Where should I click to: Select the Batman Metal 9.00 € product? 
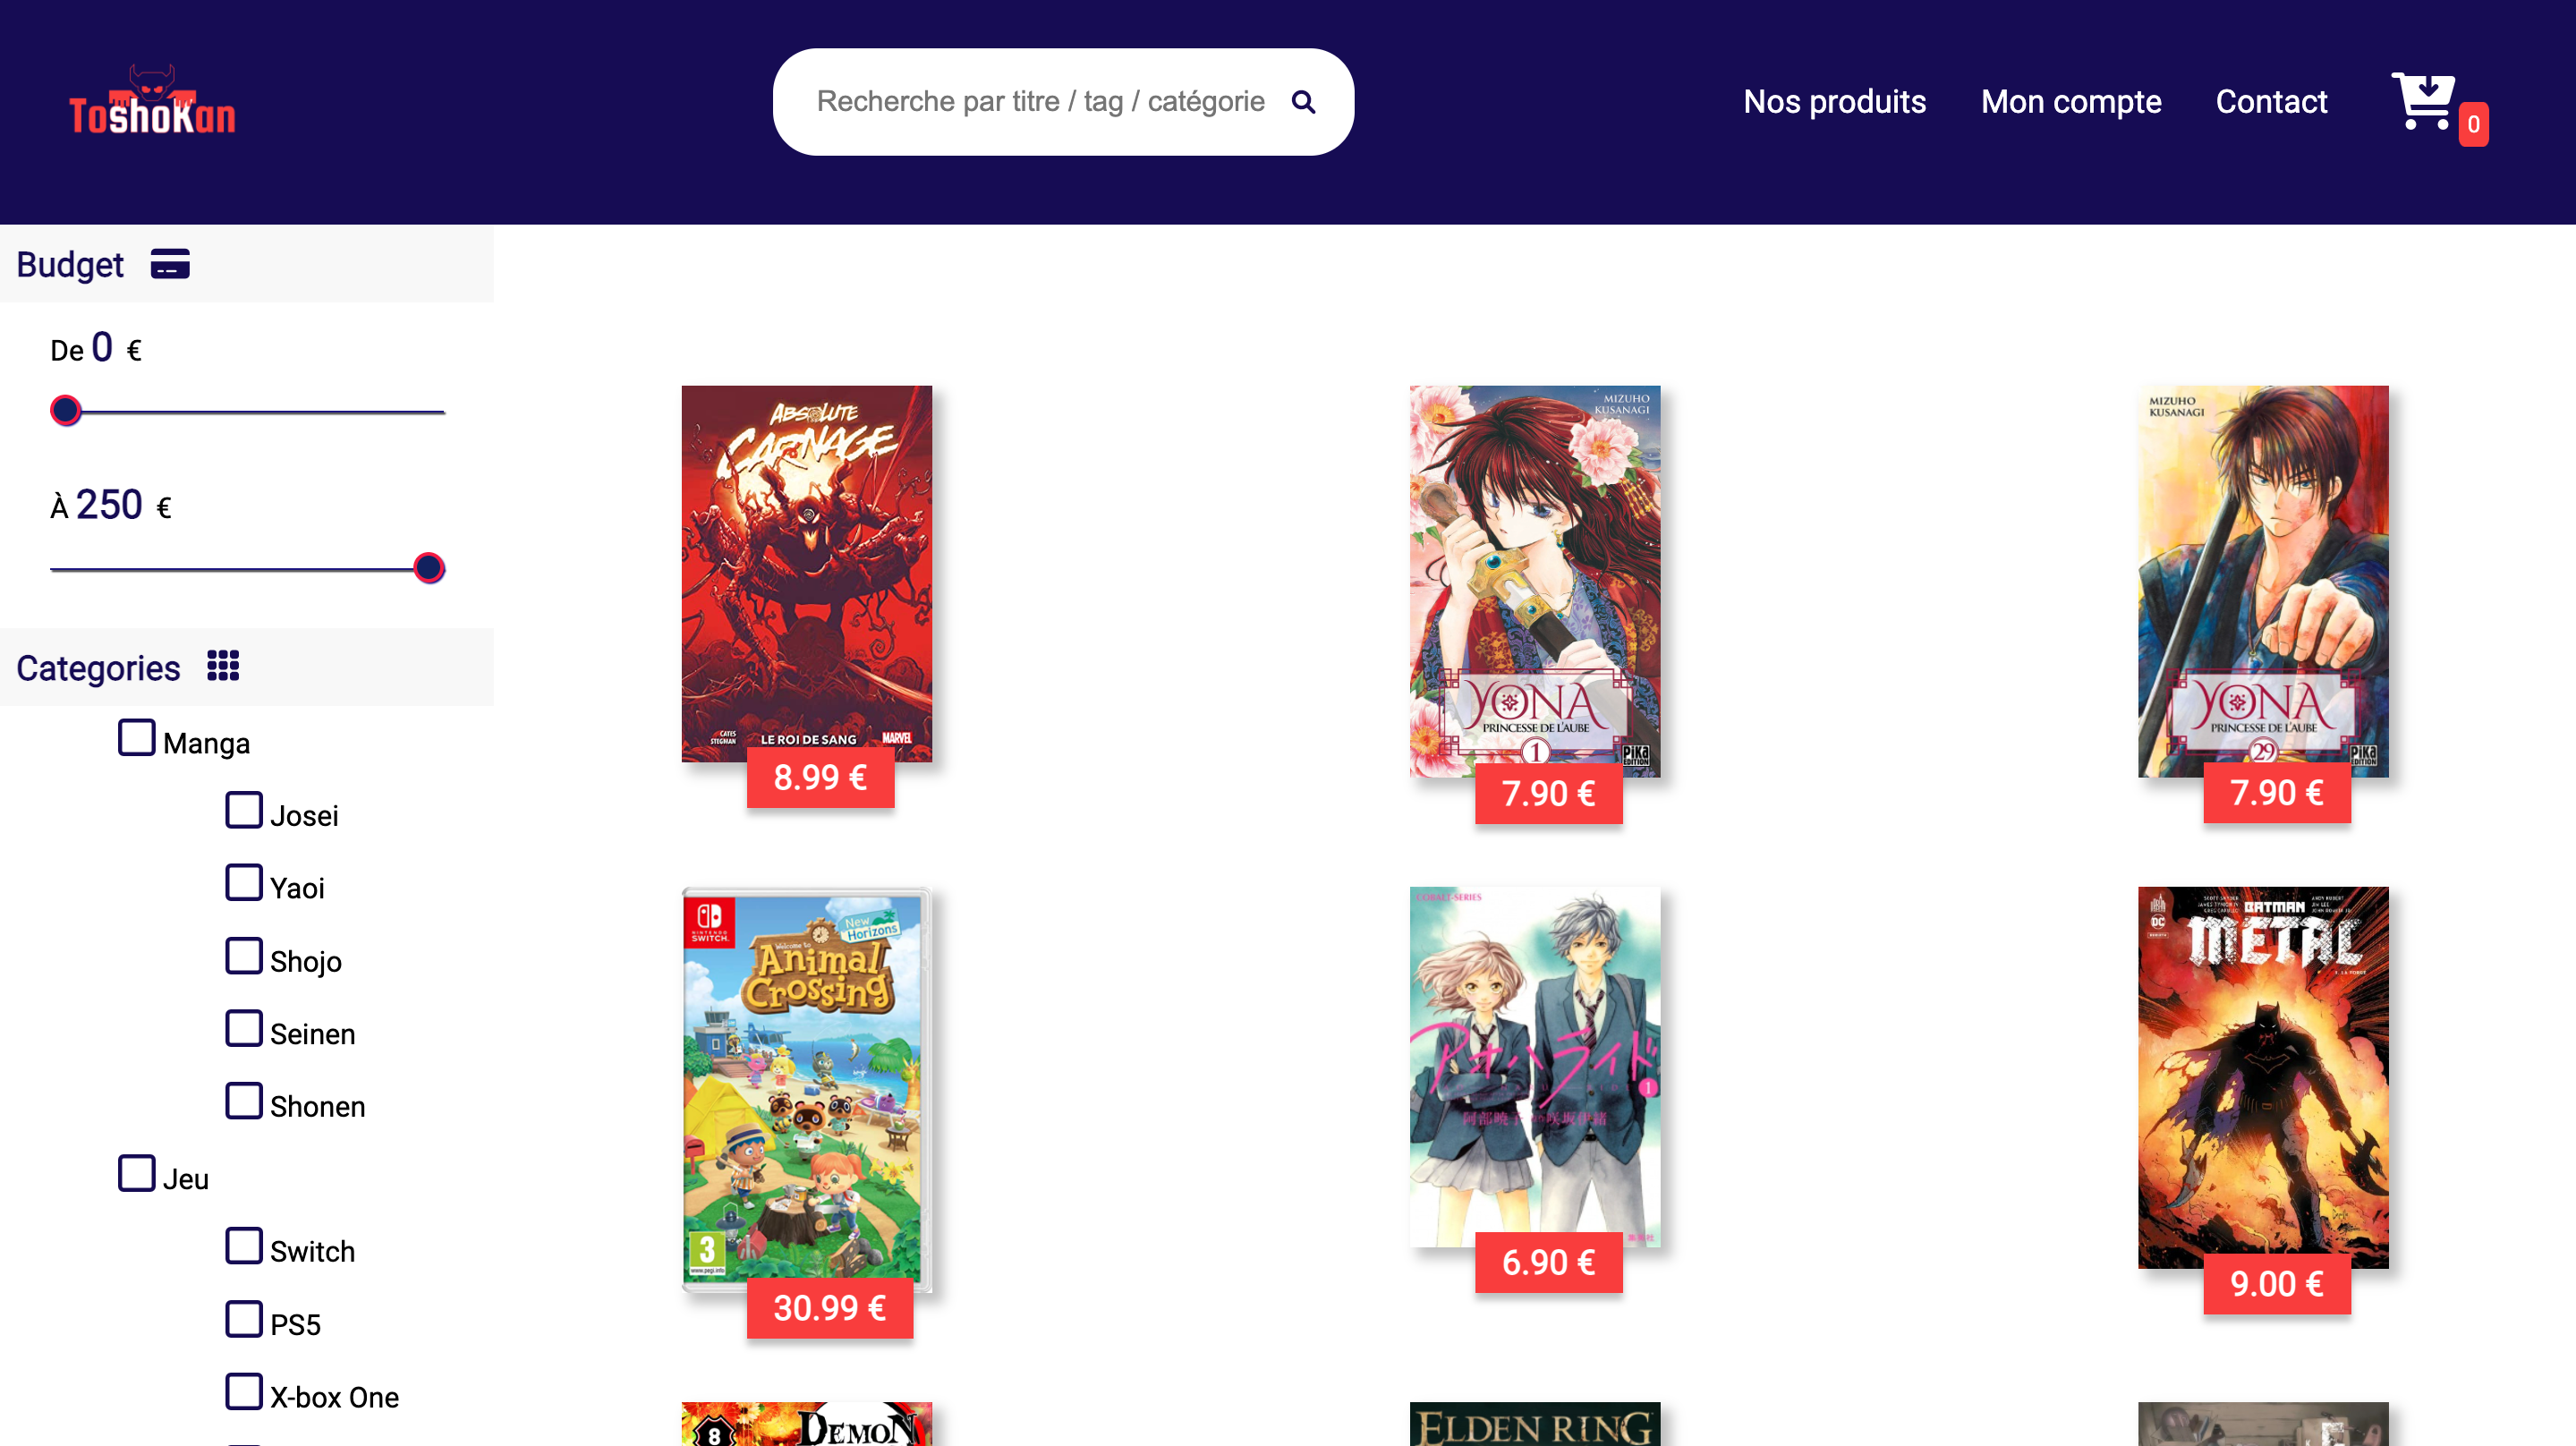[2263, 1078]
